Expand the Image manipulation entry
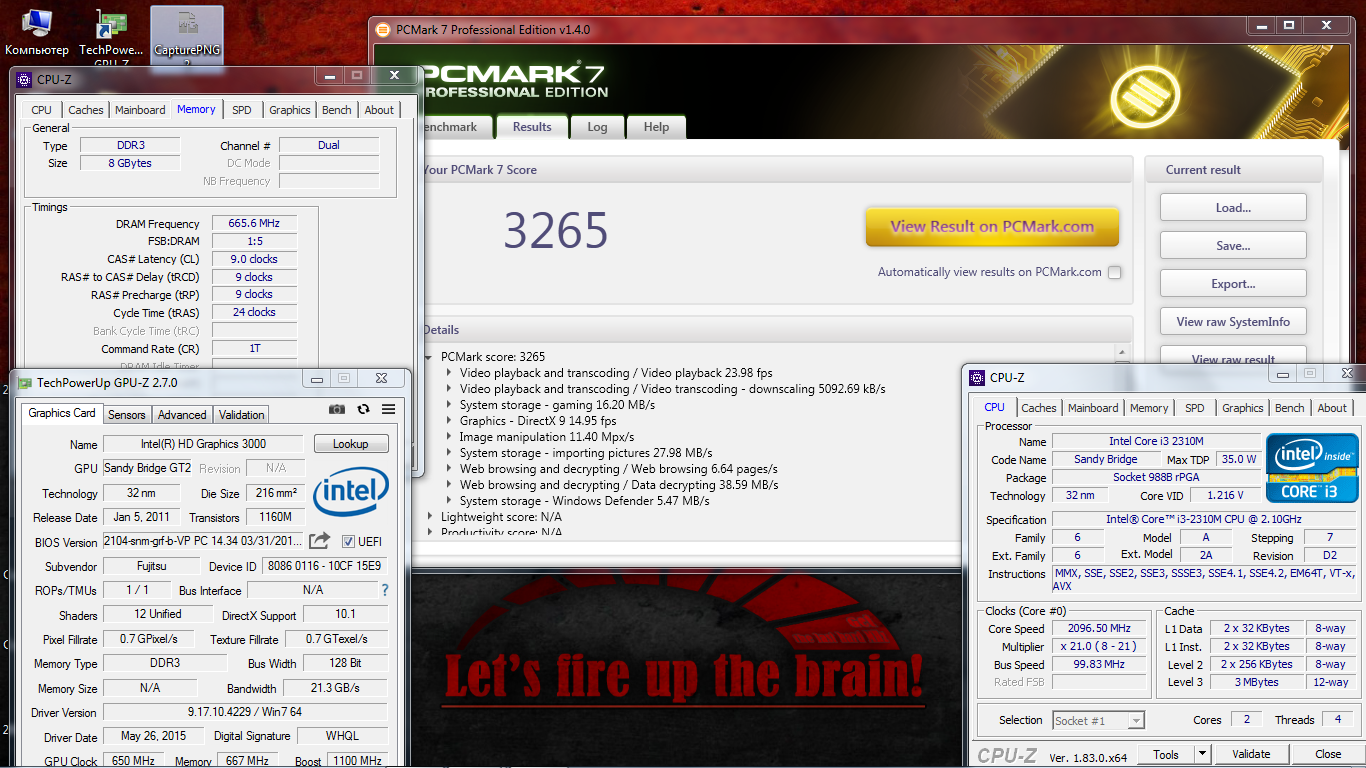This screenshot has height=768, width=1366. (x=448, y=437)
